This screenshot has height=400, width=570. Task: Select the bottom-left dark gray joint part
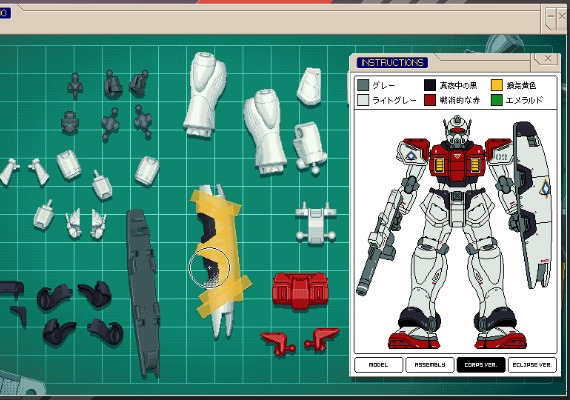coord(70,123)
